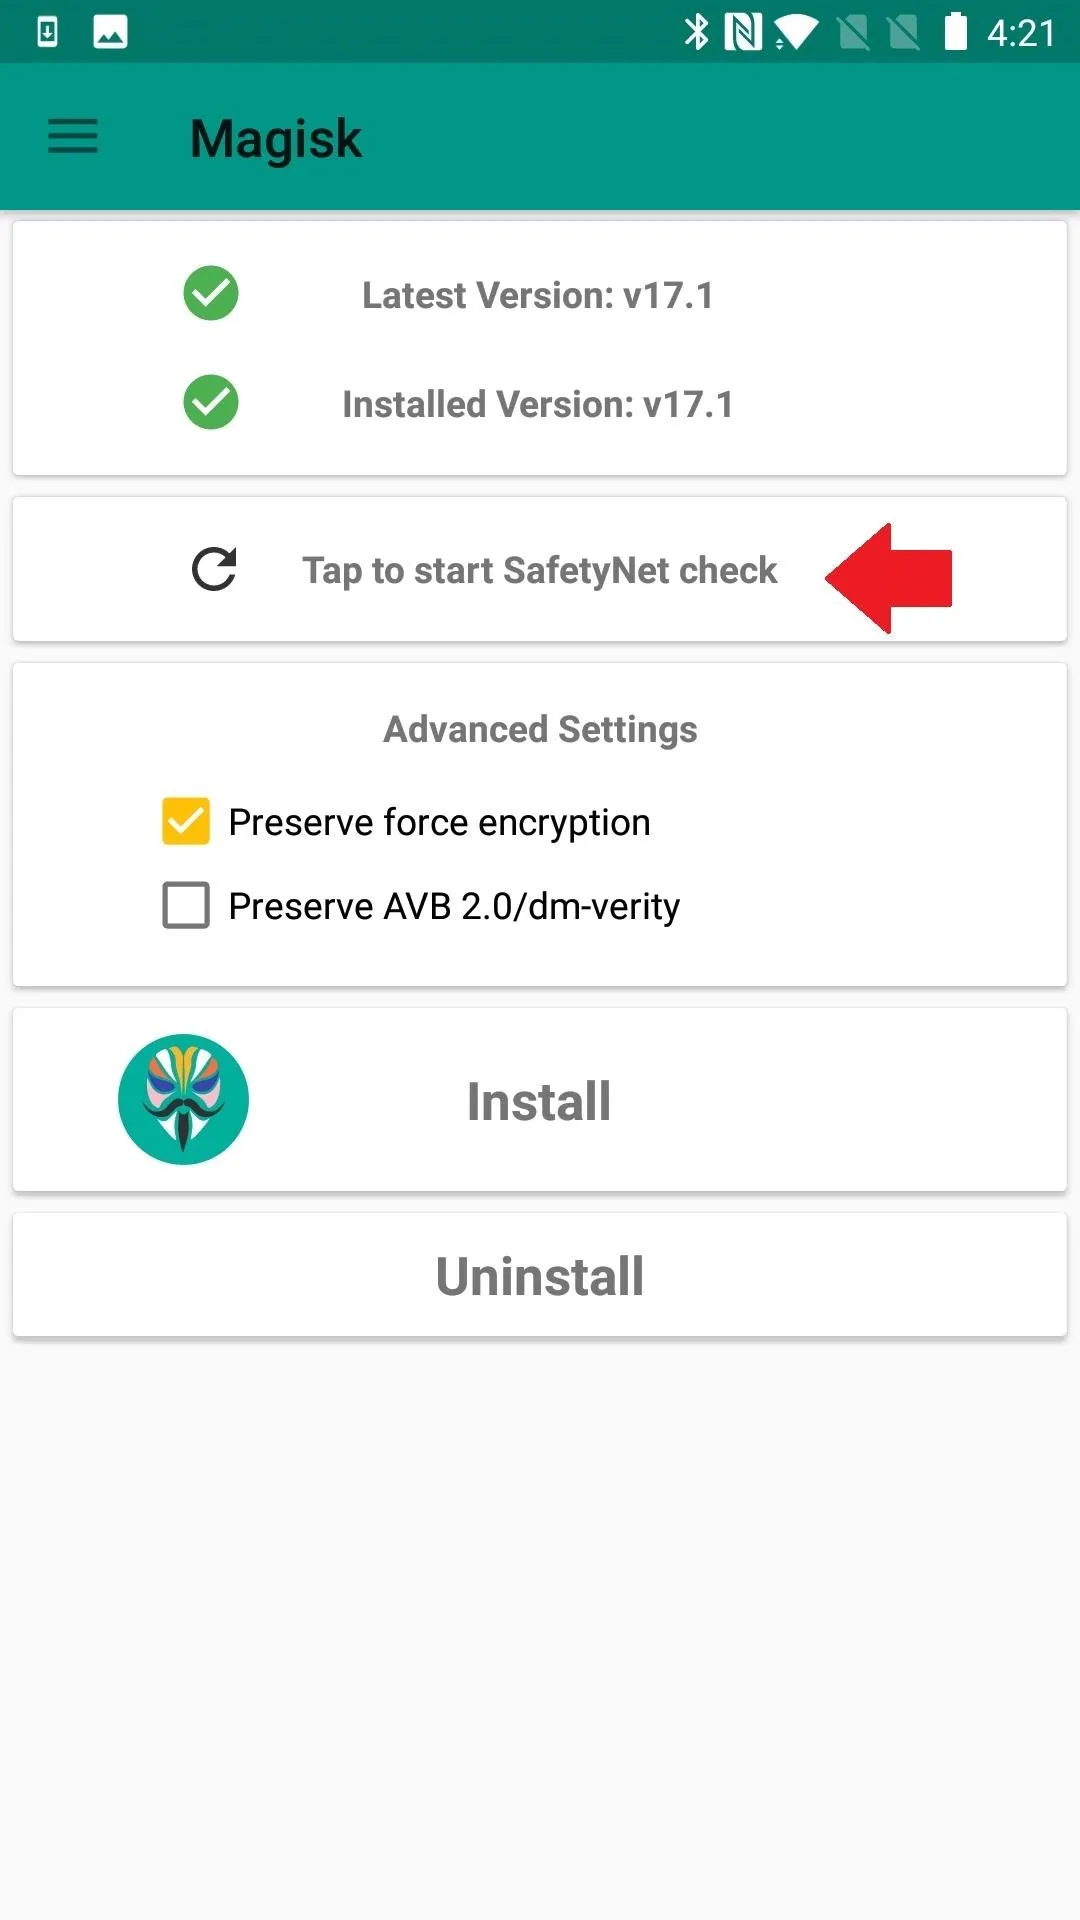Viewport: 1080px width, 1920px height.
Task: Uncheck Preserve force encryption checkbox
Action: tap(186, 821)
